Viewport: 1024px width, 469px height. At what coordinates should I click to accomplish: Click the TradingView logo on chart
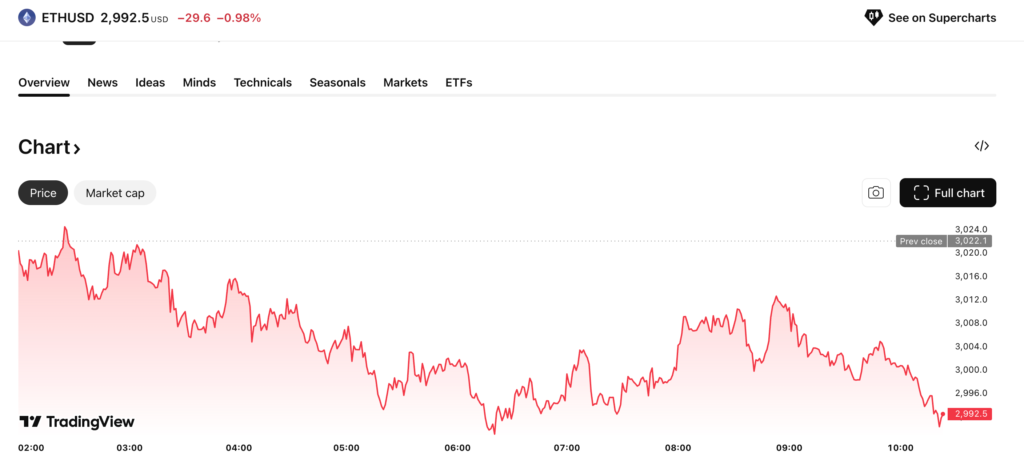[x=77, y=422]
